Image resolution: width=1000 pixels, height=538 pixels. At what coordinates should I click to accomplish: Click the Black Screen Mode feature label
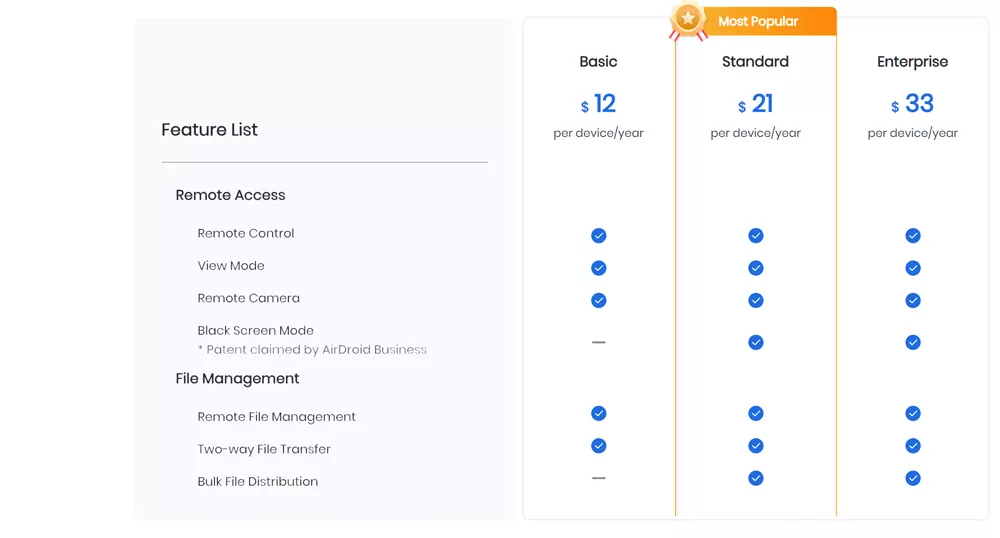(x=255, y=331)
